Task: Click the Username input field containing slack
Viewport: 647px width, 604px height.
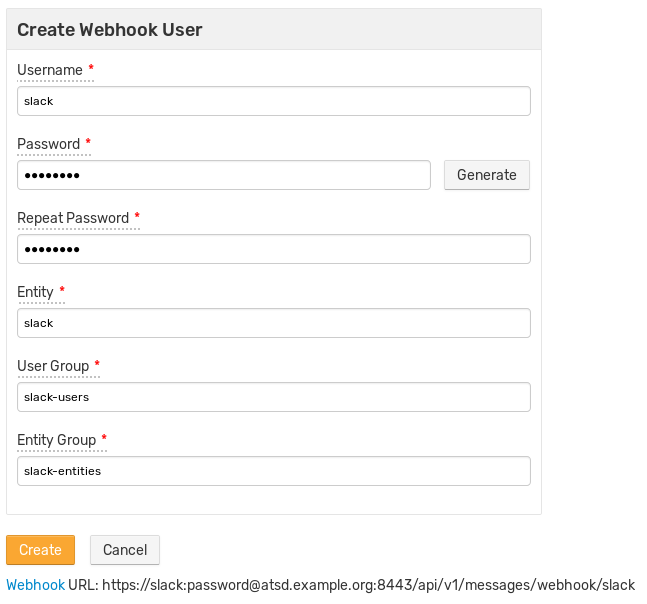Action: coord(274,101)
